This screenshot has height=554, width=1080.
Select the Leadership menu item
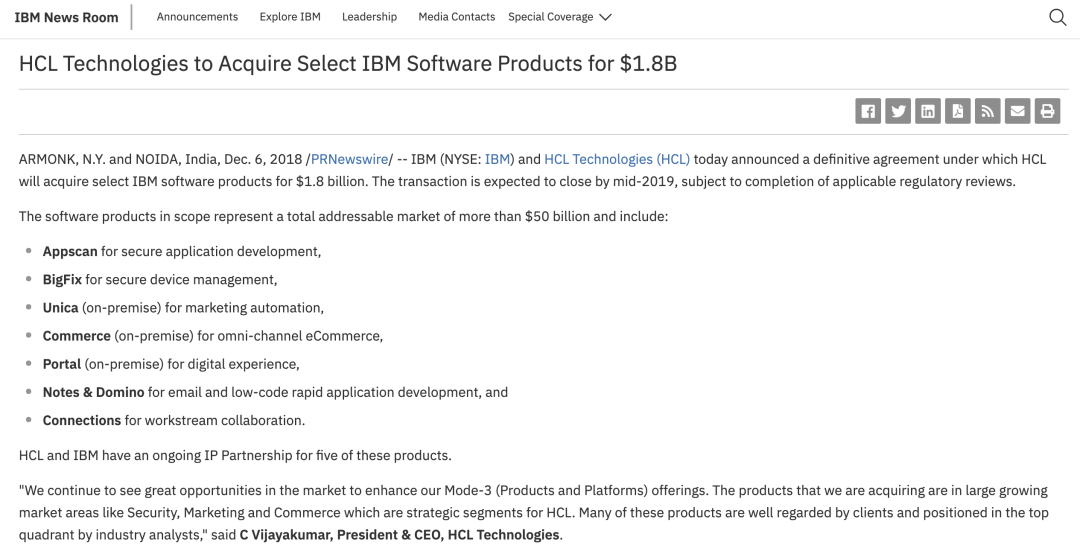[x=369, y=17]
